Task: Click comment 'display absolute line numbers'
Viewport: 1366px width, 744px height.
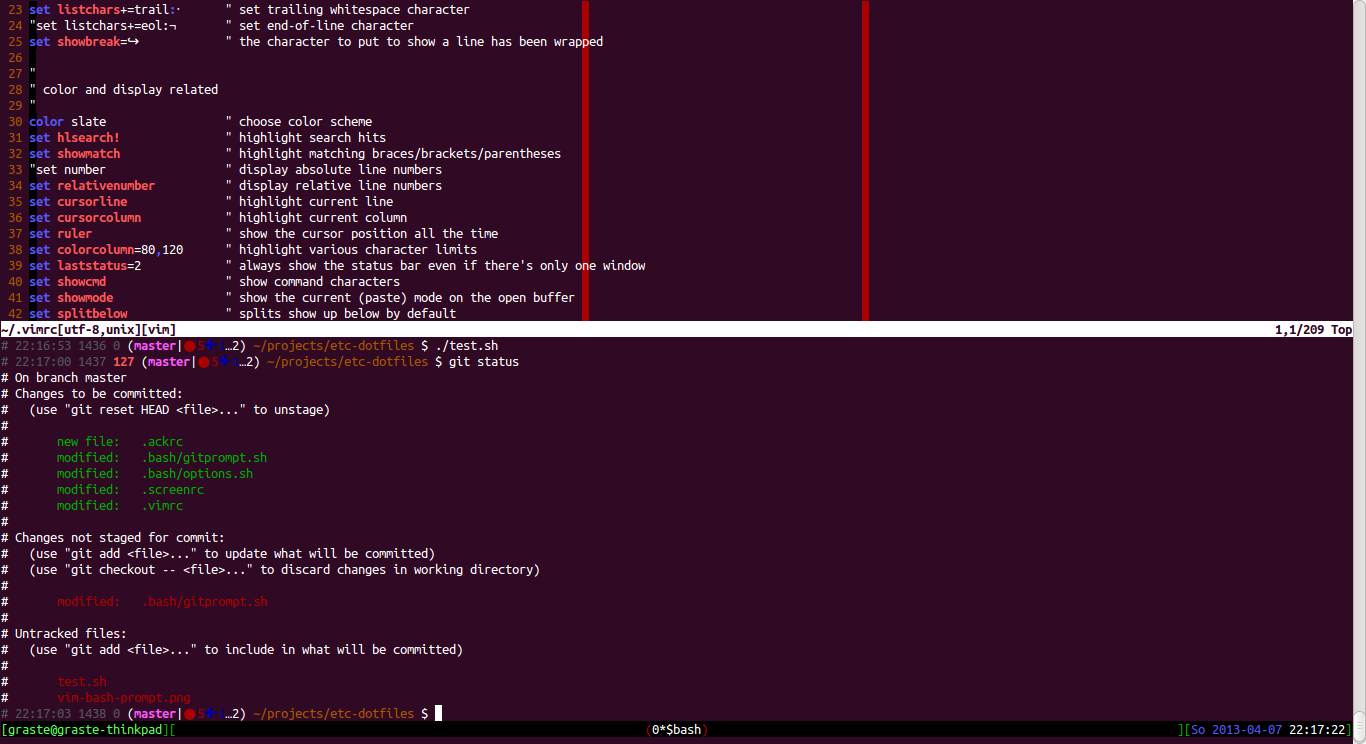Action: coord(340,169)
